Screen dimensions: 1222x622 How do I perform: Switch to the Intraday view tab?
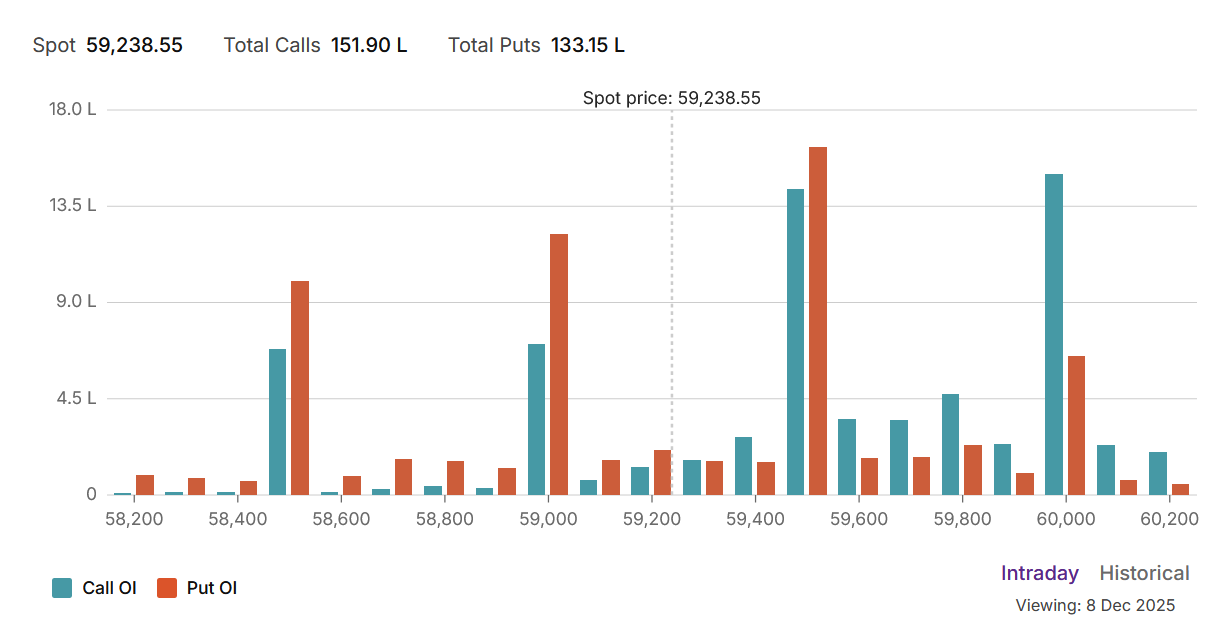click(x=1039, y=573)
